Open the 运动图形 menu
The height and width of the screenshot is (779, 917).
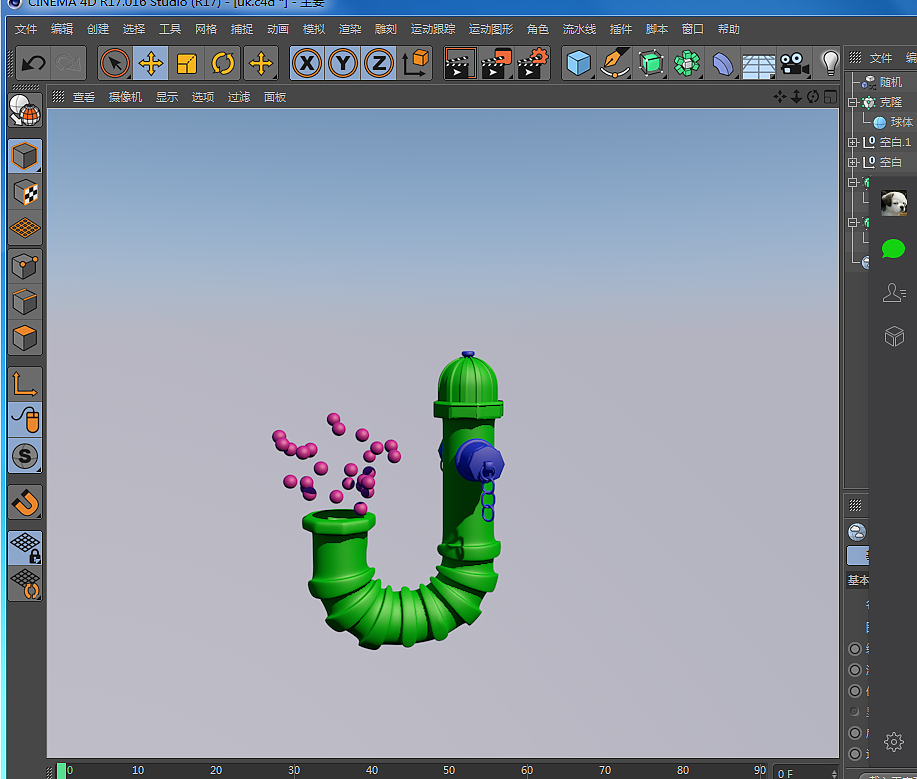click(491, 29)
